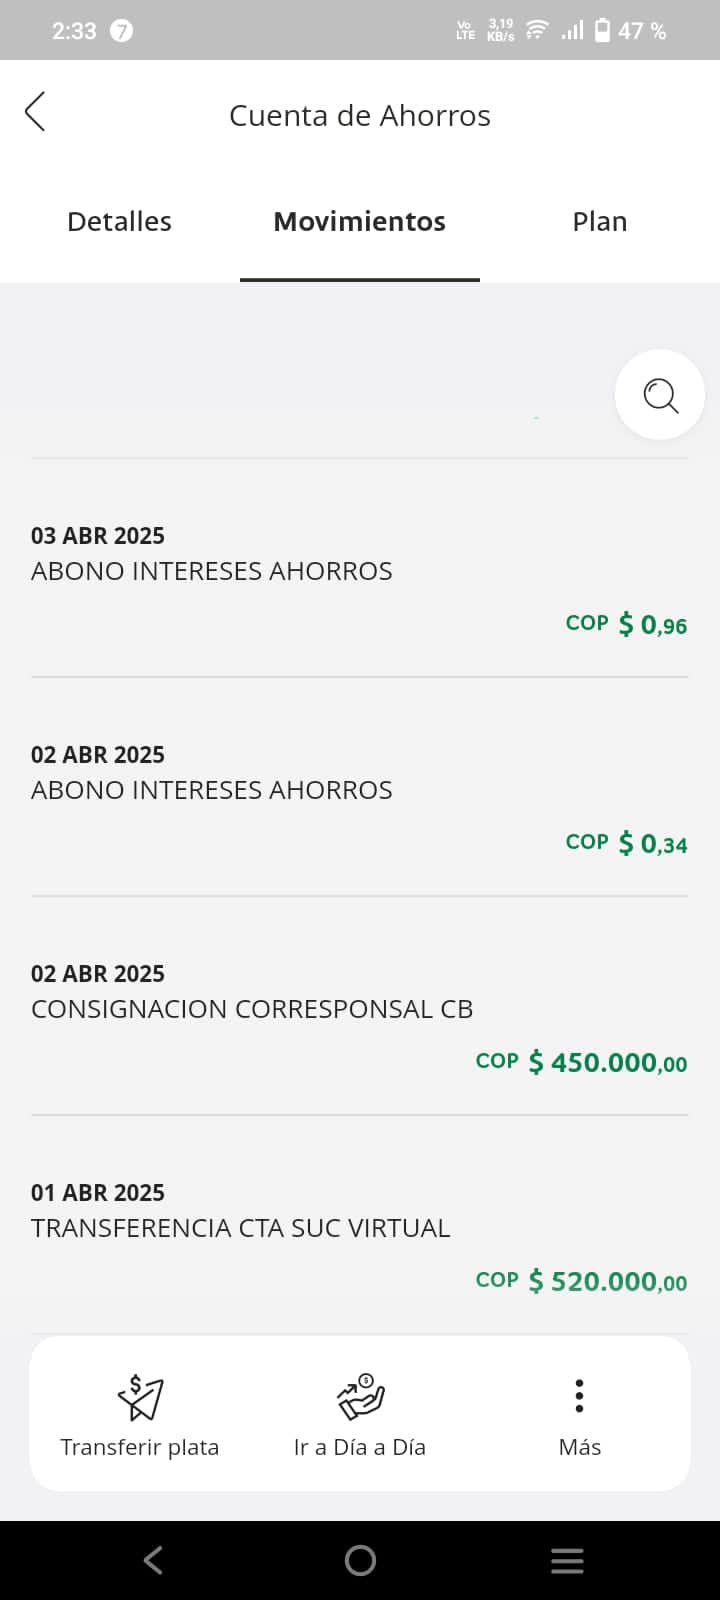Viewport: 720px width, 1600px height.
Task: Tap the notification badge in the status bar
Action: pos(121,31)
